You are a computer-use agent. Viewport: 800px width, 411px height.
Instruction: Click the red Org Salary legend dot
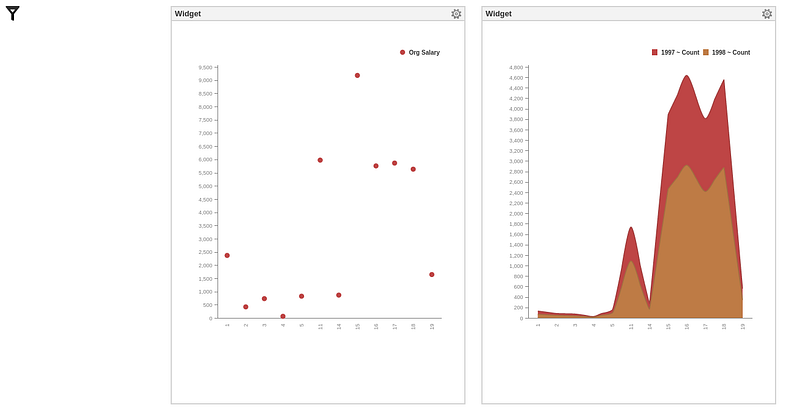click(x=403, y=53)
